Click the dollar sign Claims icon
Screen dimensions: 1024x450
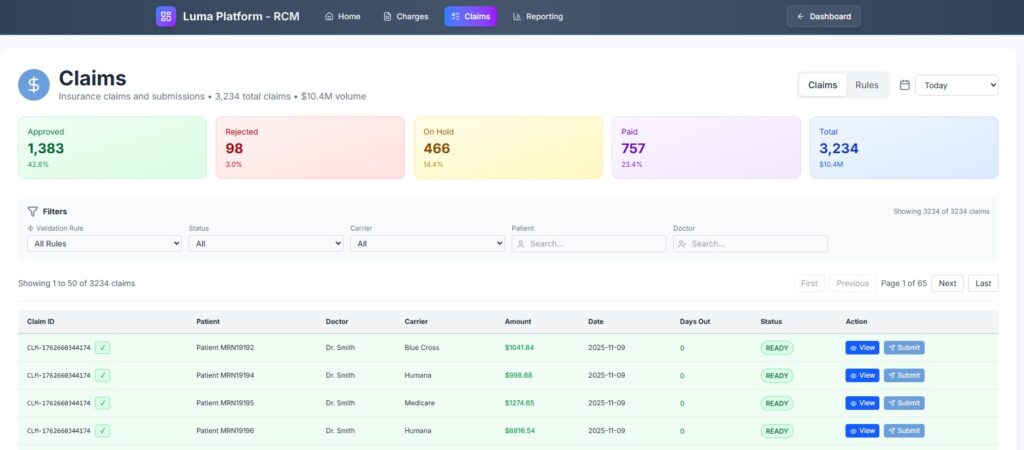[34, 85]
